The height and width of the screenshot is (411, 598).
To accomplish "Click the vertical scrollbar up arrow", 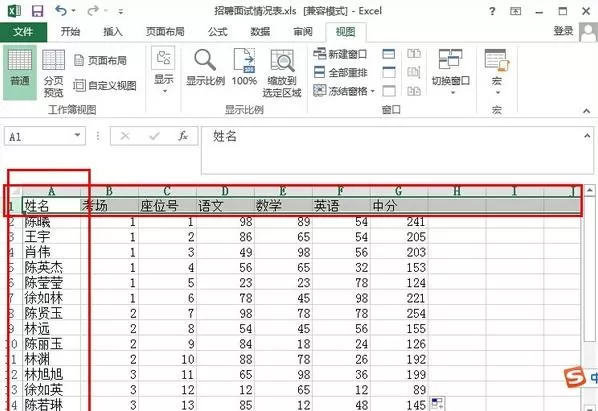I will [x=589, y=190].
